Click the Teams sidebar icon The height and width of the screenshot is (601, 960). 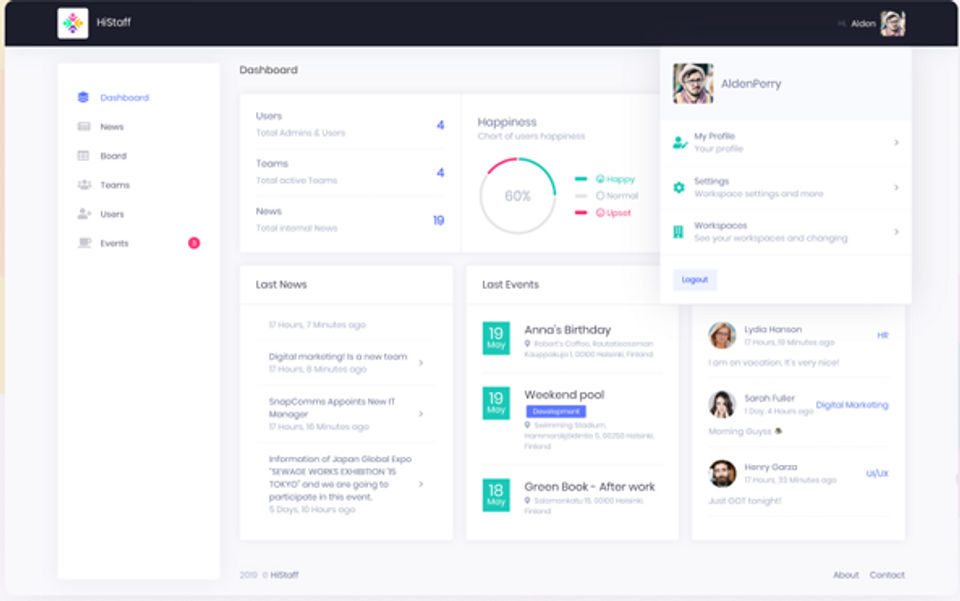84,185
